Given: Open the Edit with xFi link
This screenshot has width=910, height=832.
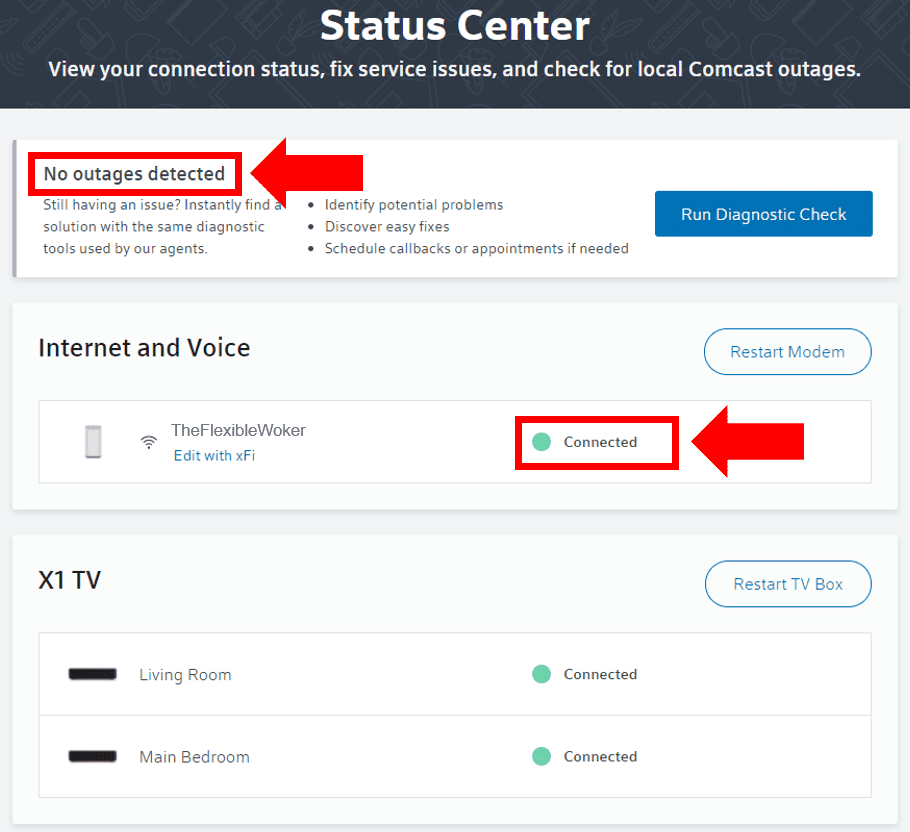Looking at the screenshot, I should 214,455.
